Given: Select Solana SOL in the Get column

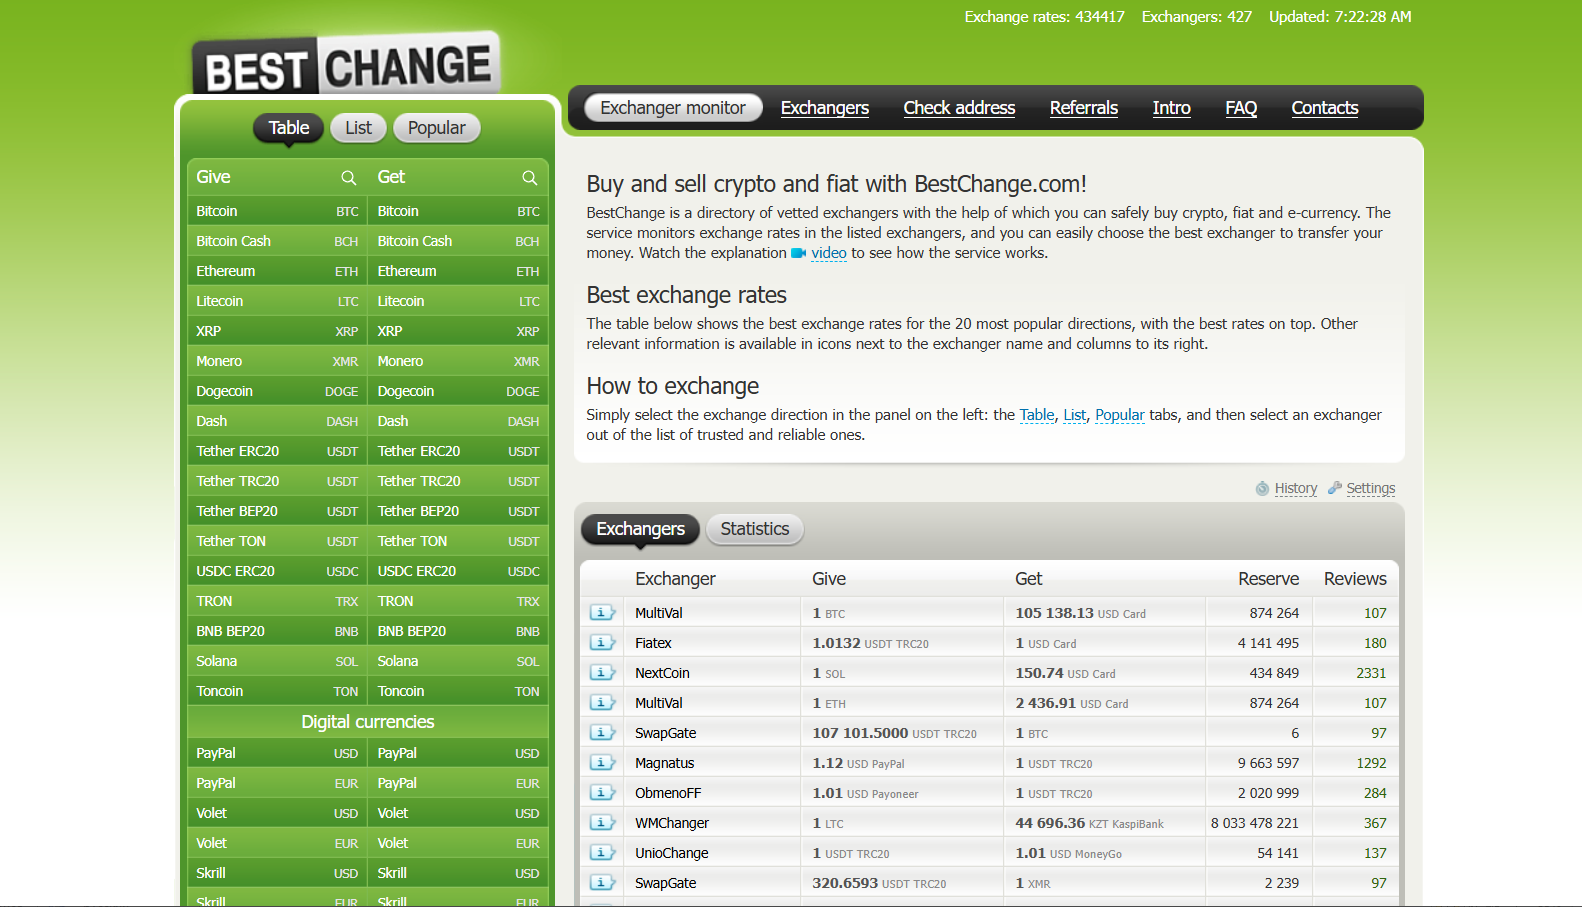Looking at the screenshot, I should point(458,661).
